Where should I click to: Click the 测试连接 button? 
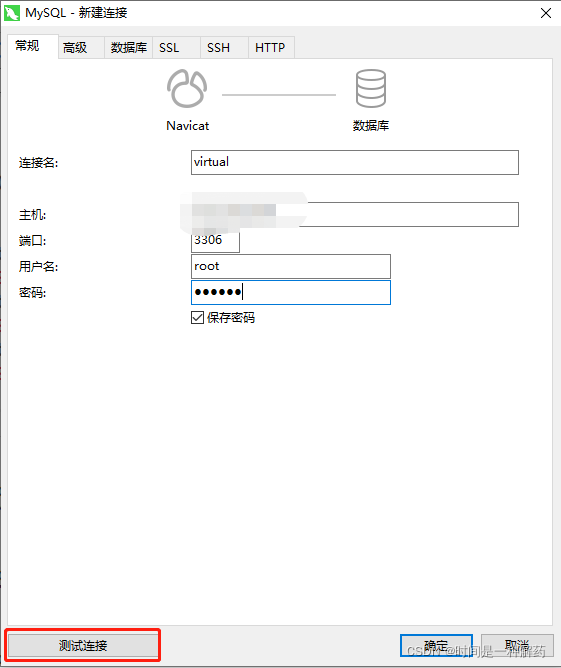click(x=83, y=645)
